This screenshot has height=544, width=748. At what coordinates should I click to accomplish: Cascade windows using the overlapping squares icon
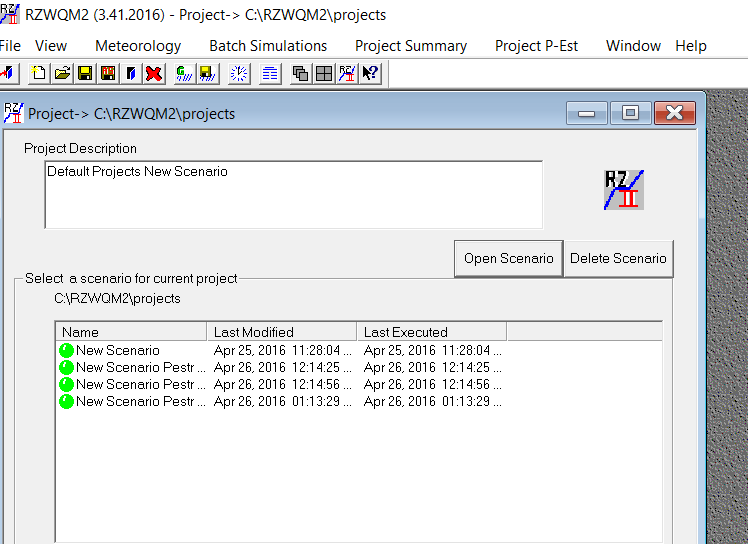pyautogui.click(x=301, y=73)
